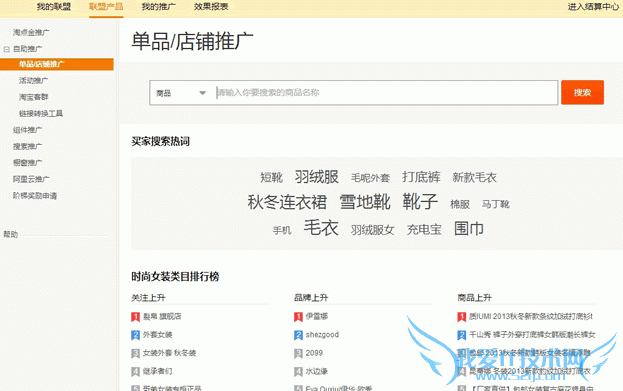Screen dimensions: 623x391
Task: Click the hot word 手机
Action: click(282, 230)
